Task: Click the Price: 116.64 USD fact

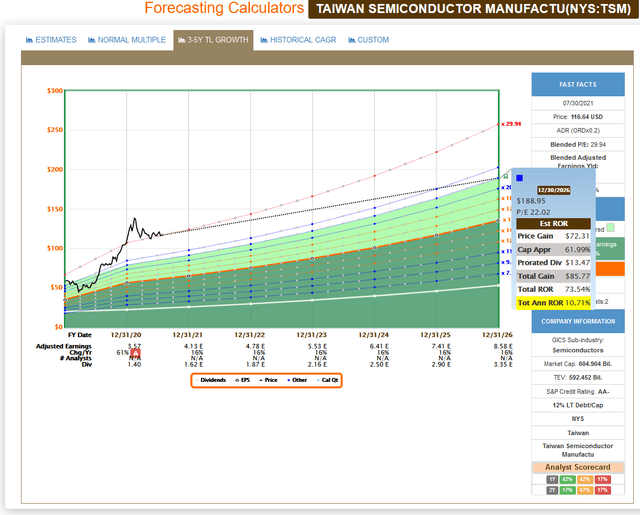Action: coord(578,117)
